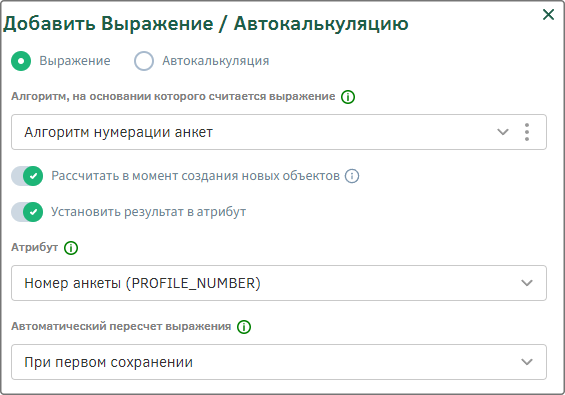Select the Выражение radio button circle

pos(21,61)
